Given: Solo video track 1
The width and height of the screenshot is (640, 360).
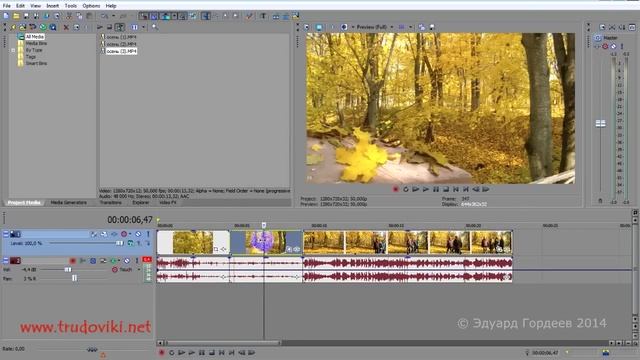Looking at the screenshot, I should pyautogui.click(x=148, y=234).
